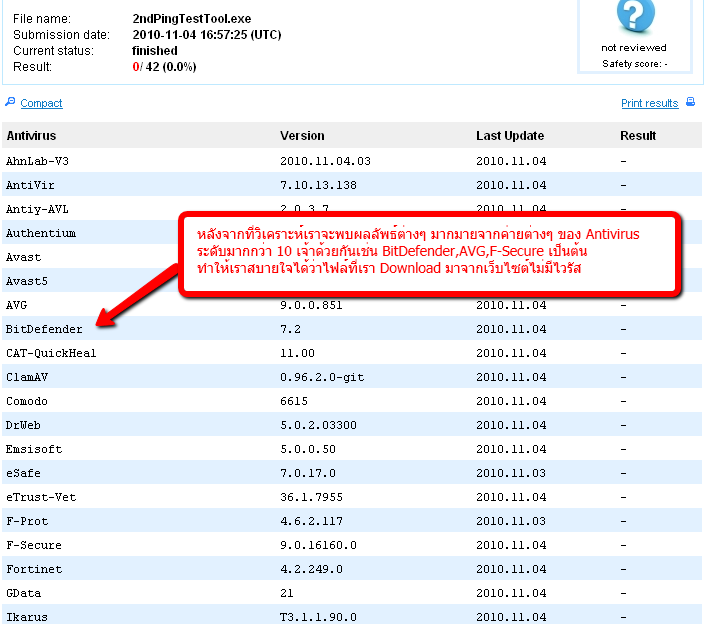Click Fortinet version 4.2.249.0
Viewport: 706px width, 624px height.
[311, 569]
